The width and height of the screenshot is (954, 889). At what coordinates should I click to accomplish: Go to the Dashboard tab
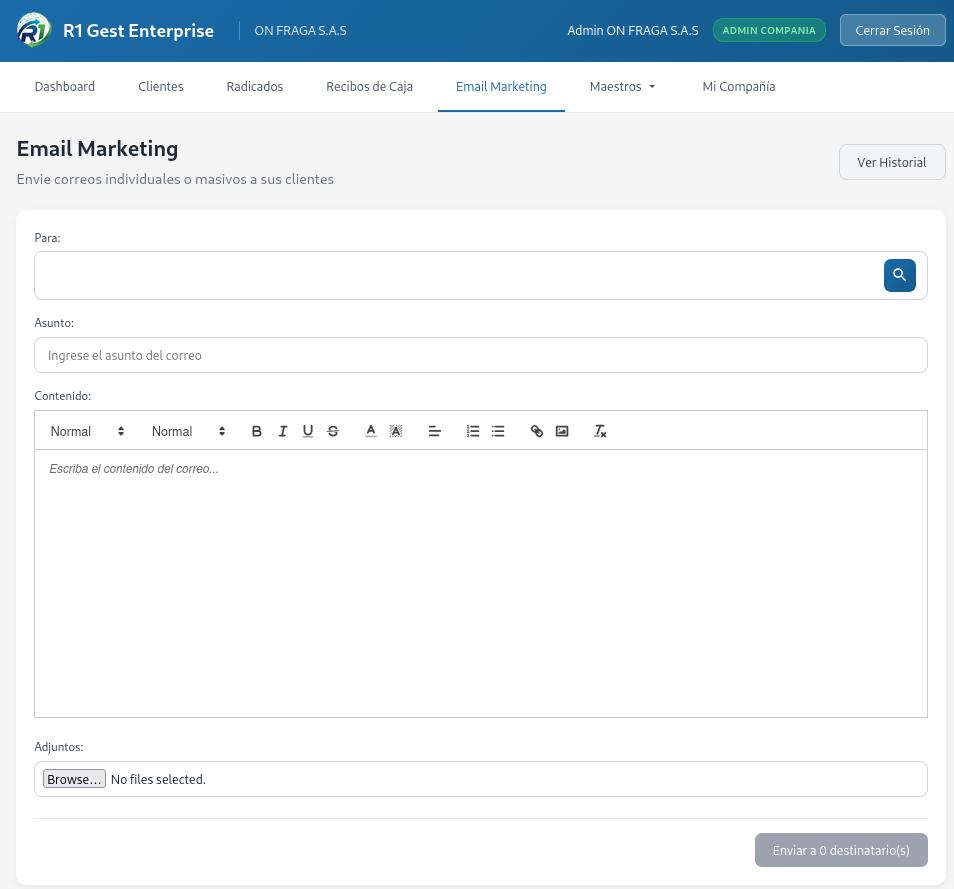coord(64,86)
